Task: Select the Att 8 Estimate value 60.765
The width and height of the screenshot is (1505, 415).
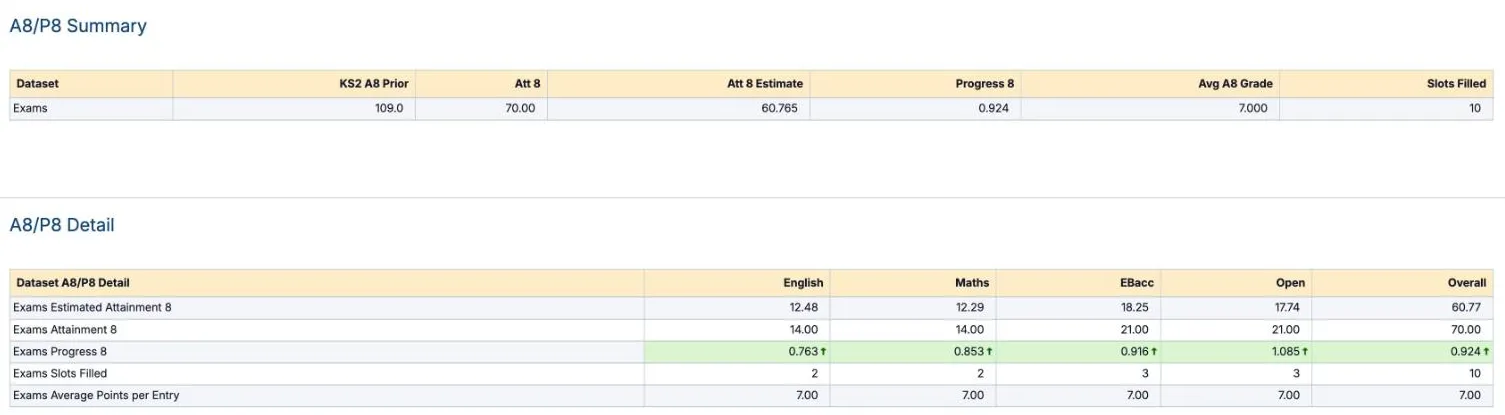Action: (779, 108)
